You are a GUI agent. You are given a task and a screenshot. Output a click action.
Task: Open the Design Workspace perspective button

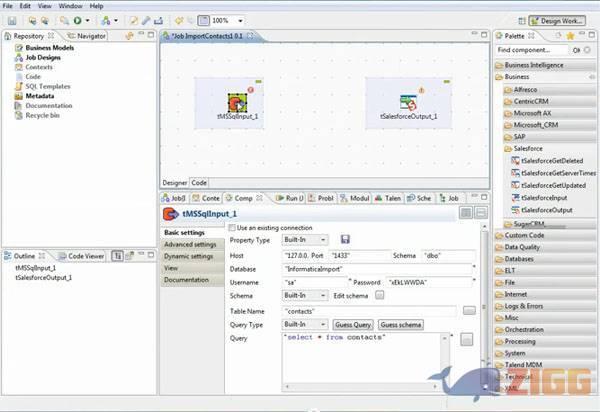tap(558, 21)
